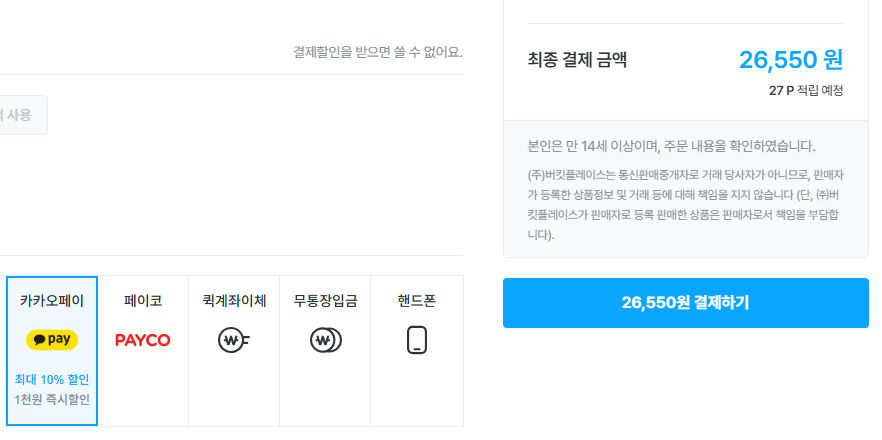
Task: Click the blue 26,550 원 total amount
Action: pyautogui.click(x=791, y=60)
